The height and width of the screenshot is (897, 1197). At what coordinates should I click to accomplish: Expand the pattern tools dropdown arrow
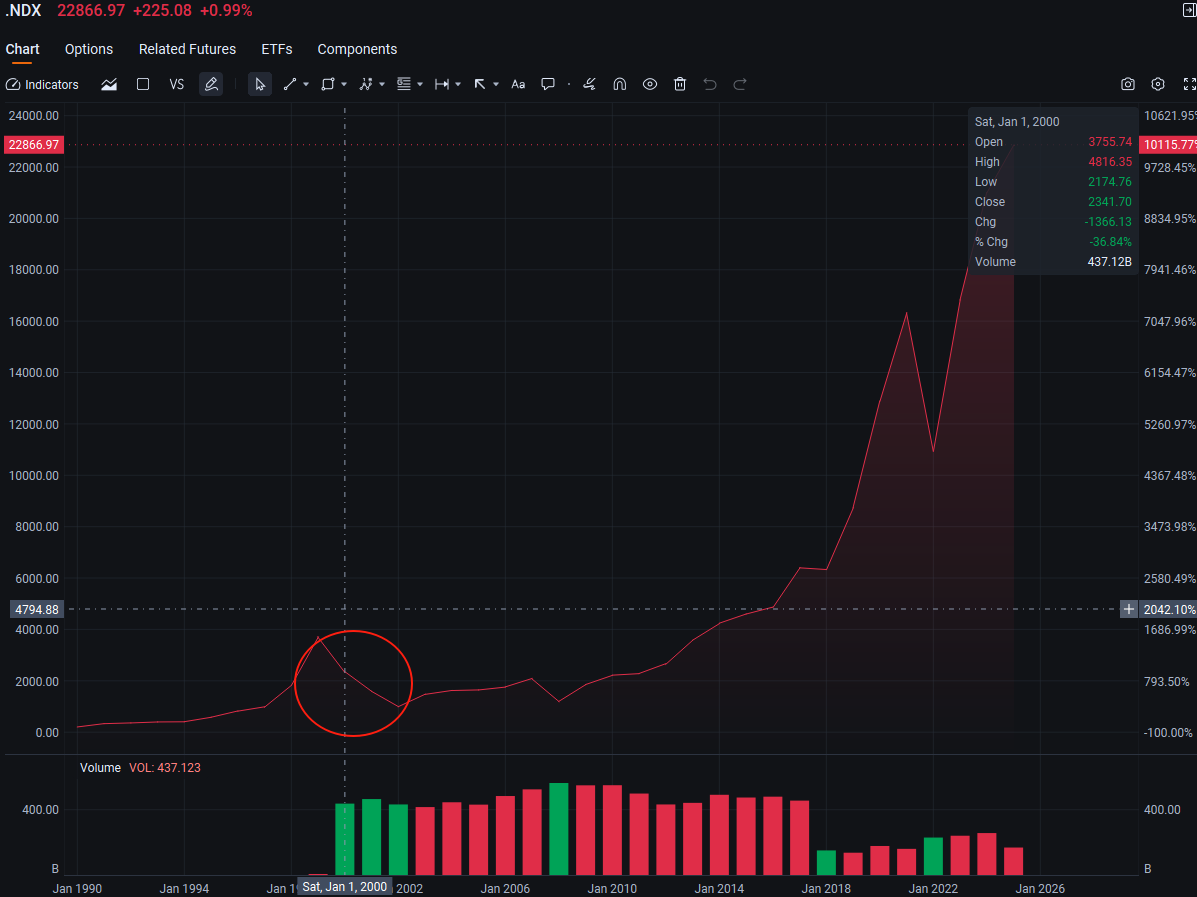382,85
